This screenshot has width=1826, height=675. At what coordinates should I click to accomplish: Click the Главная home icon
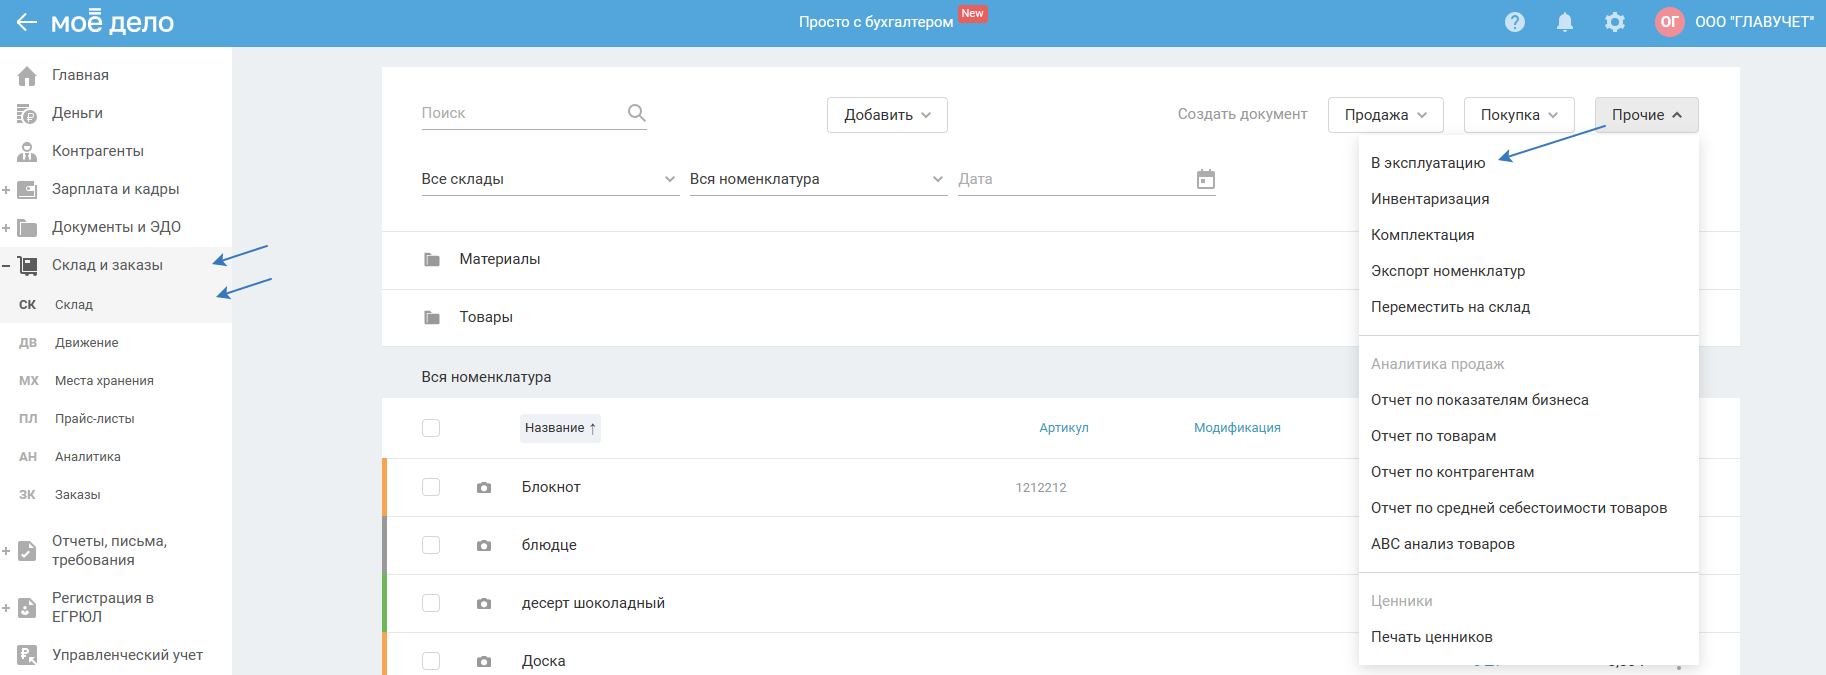(27, 76)
